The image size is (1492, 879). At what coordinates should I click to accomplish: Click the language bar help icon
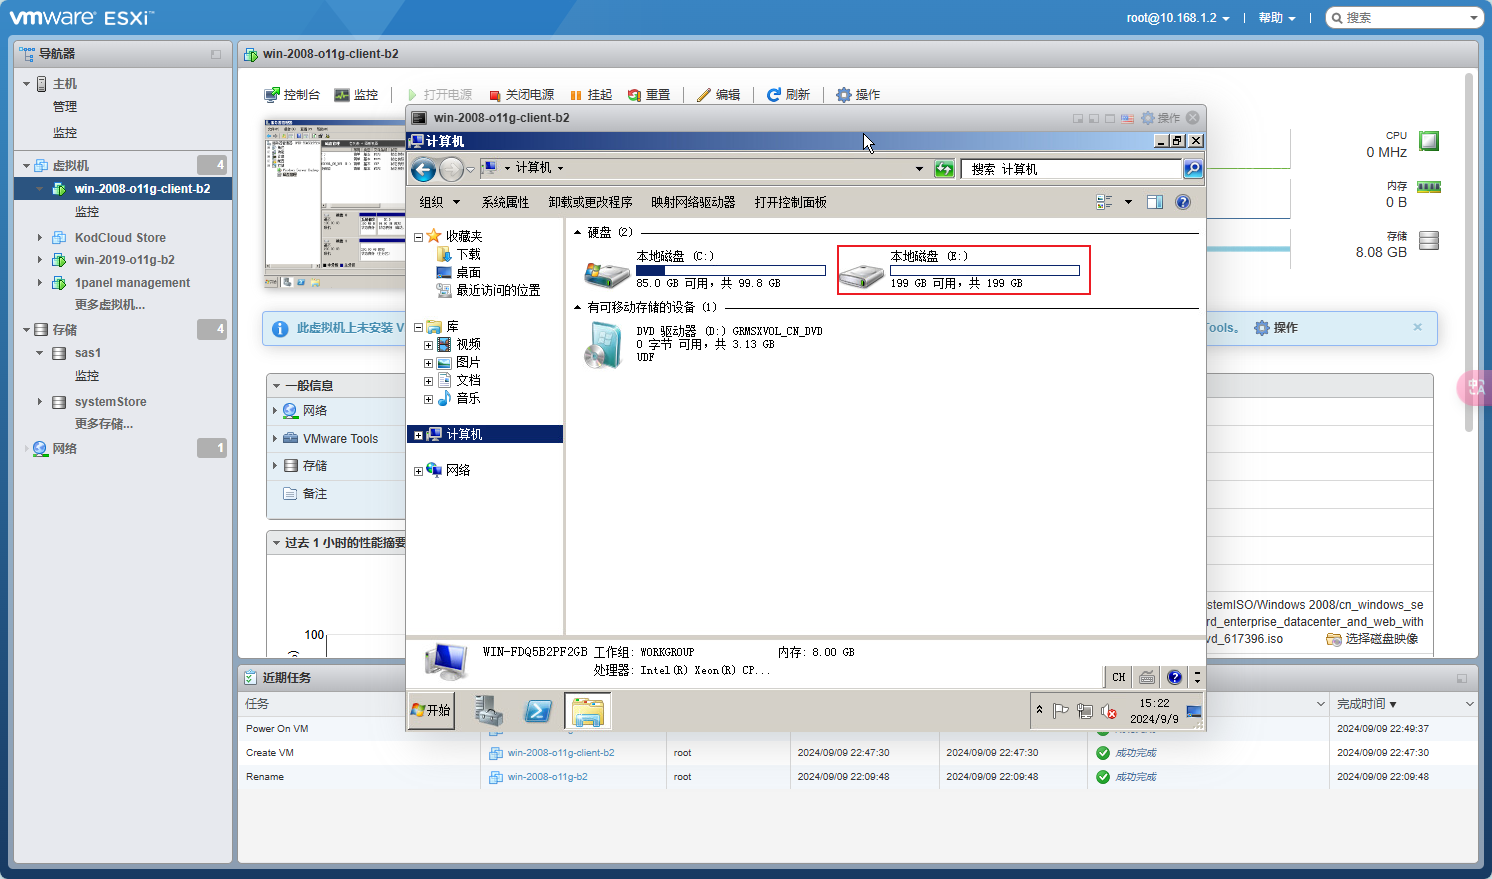click(1175, 677)
